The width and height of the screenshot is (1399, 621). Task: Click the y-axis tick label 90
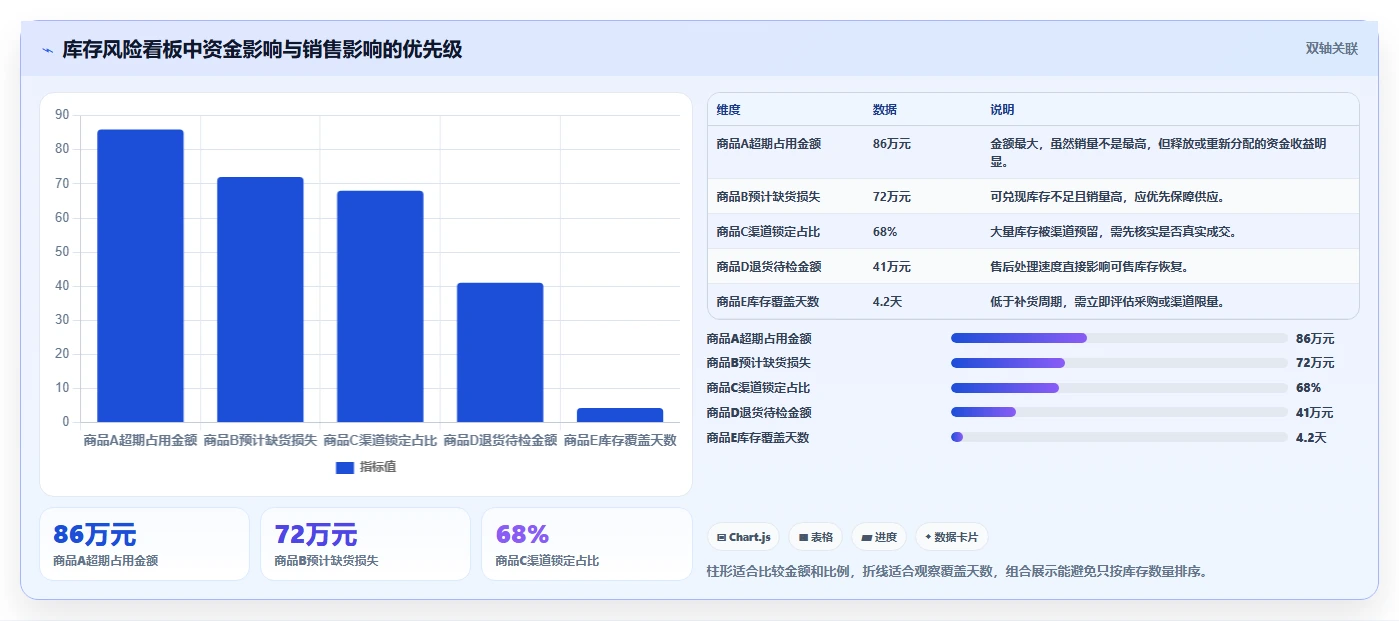coord(62,115)
